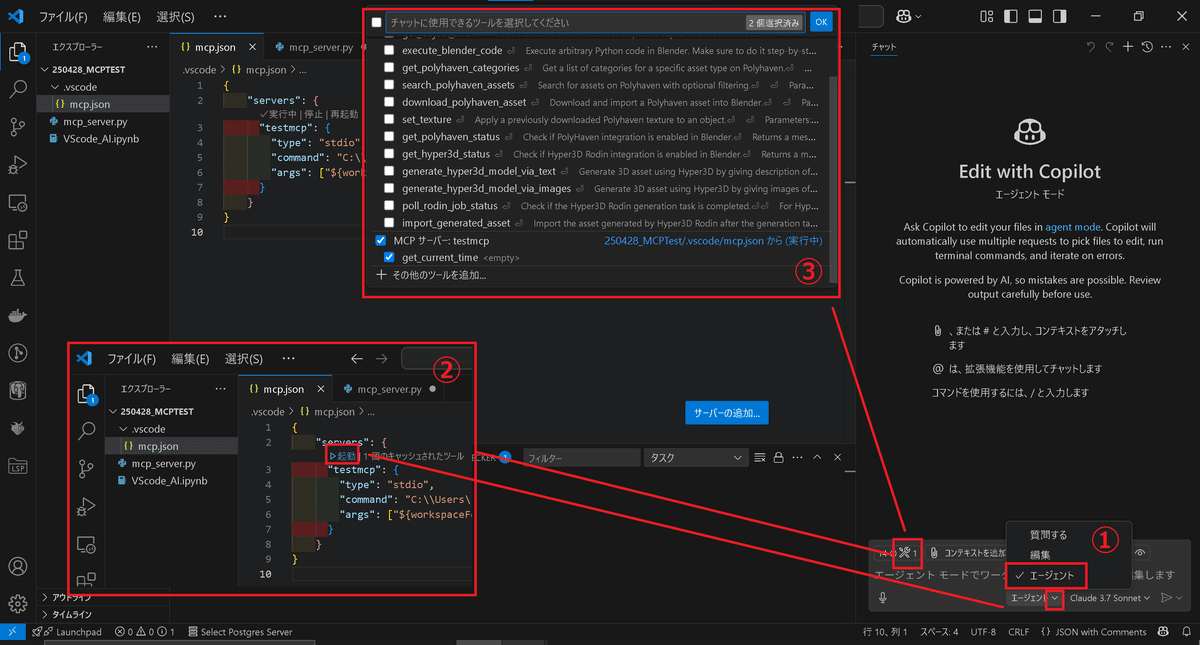Open the notifications bell in the status bar
This screenshot has width=1200, height=645.
(x=1186, y=632)
